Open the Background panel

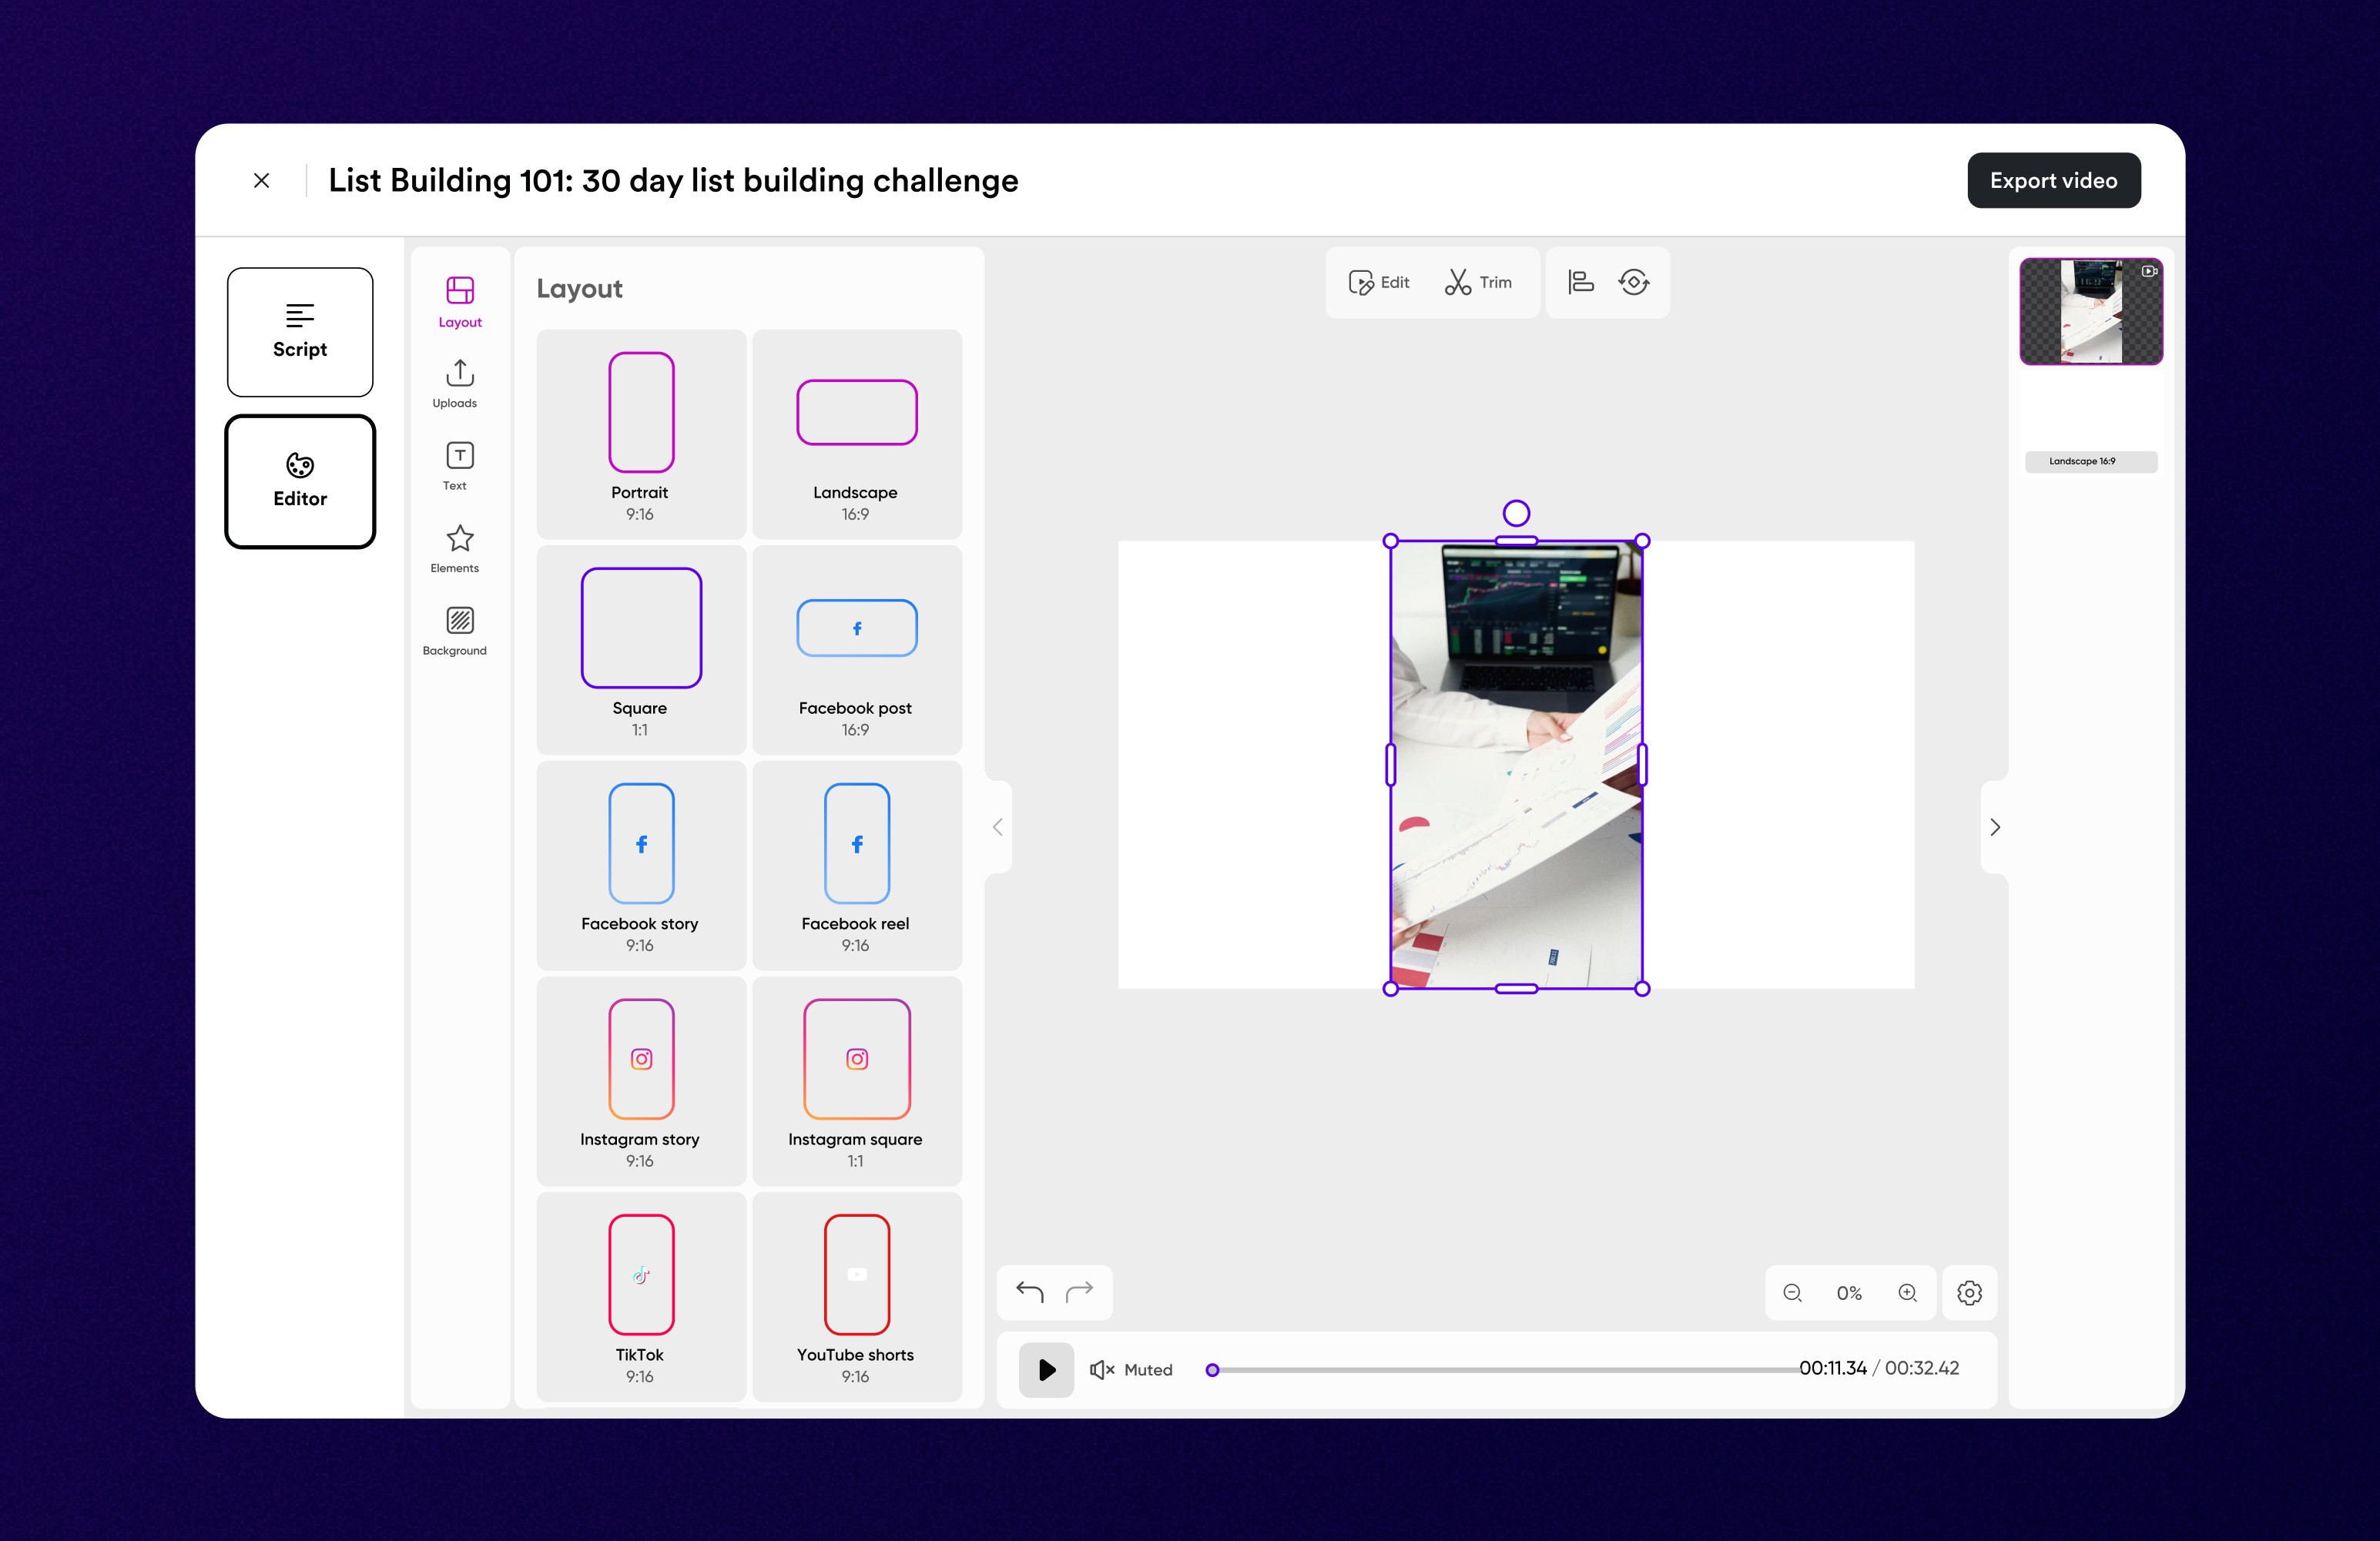[x=459, y=631]
